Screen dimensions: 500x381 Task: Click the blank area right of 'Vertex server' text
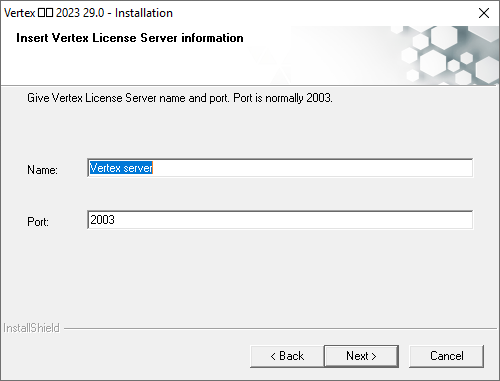coord(312,168)
